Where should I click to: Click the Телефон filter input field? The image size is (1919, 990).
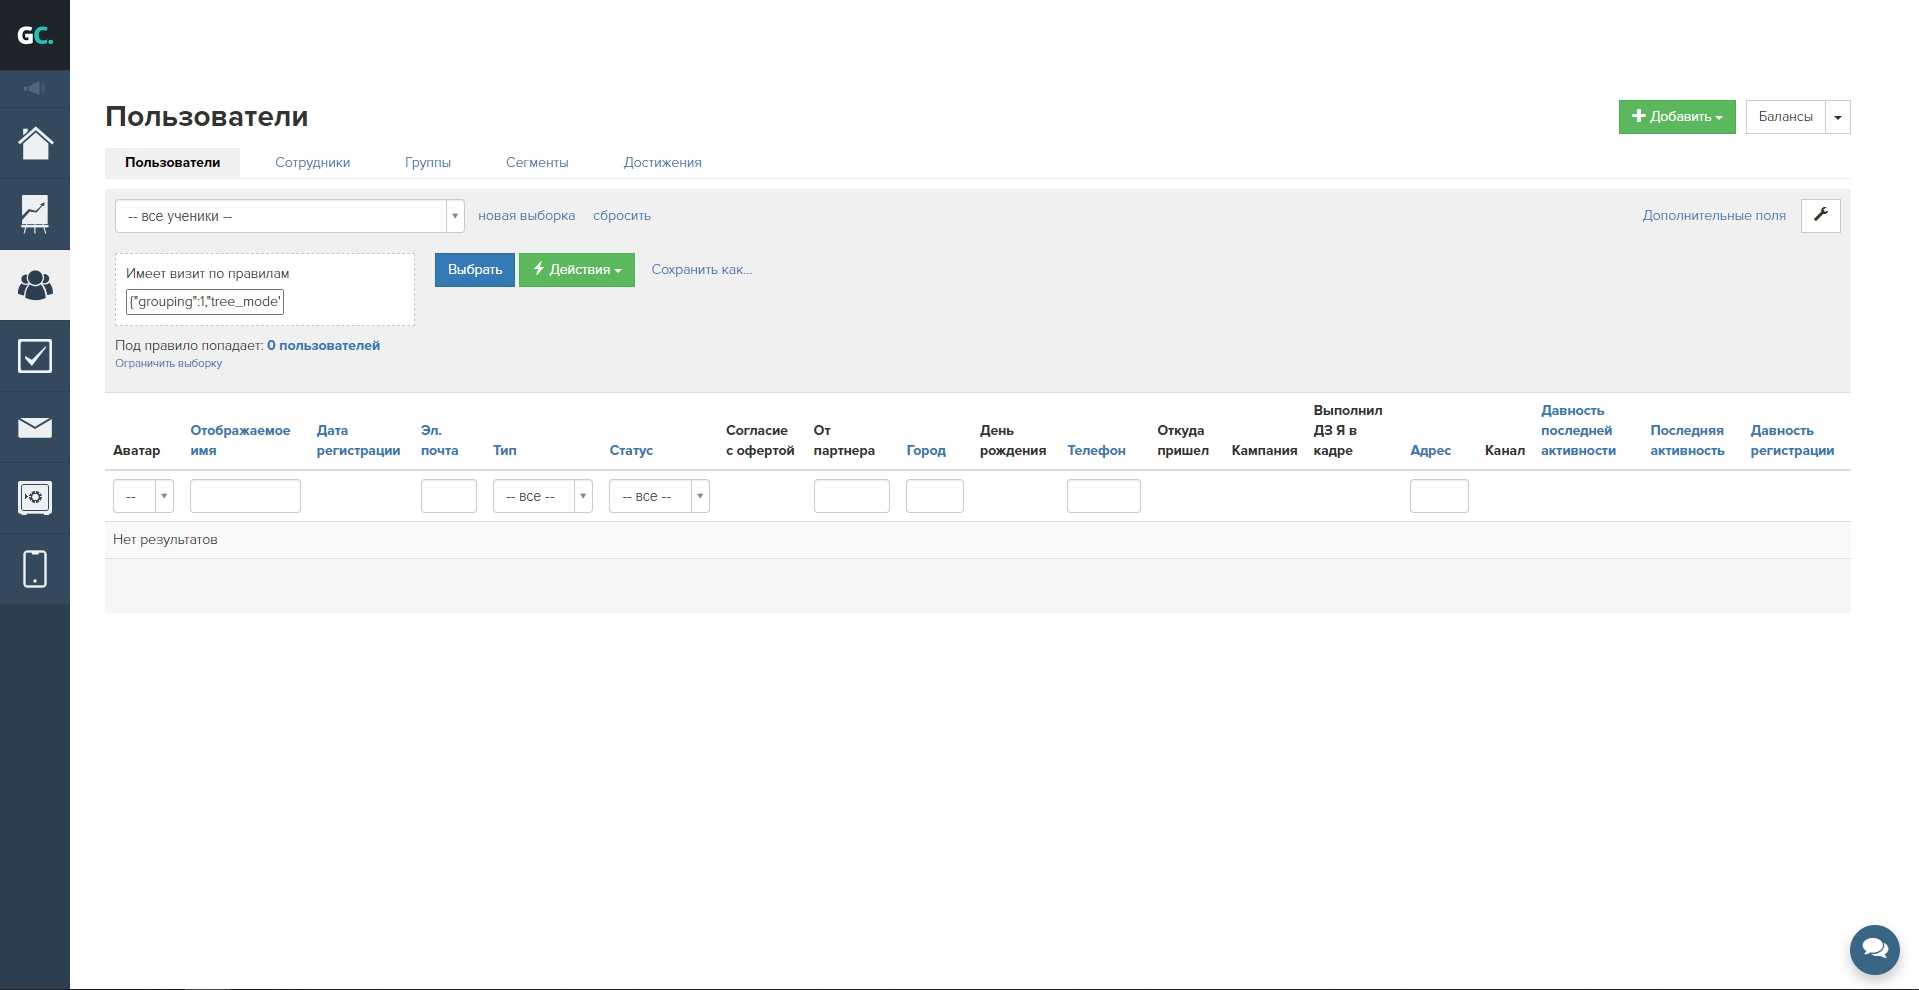point(1103,496)
